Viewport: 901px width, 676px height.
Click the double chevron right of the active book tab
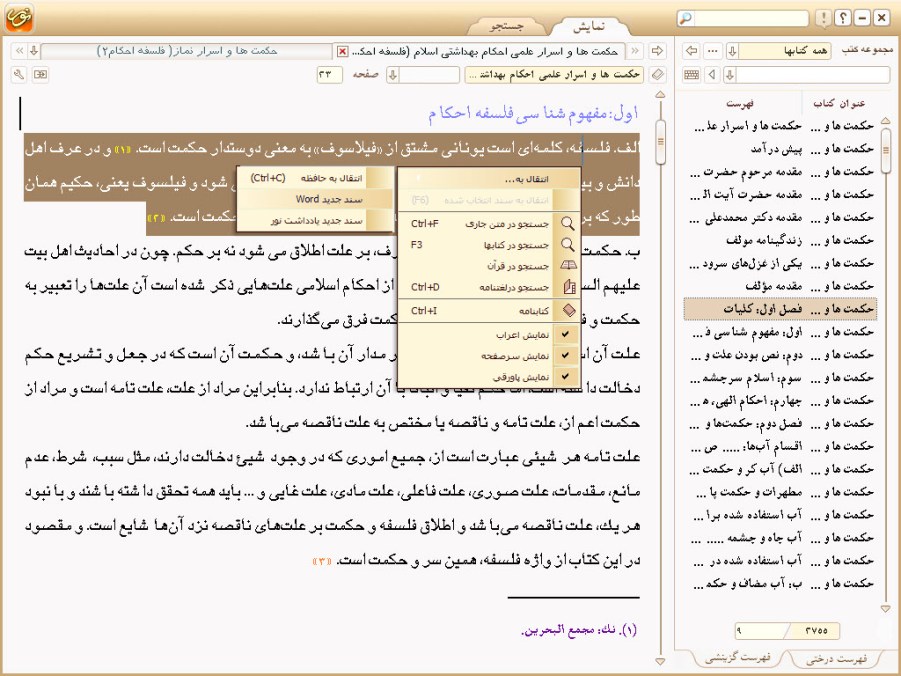click(x=635, y=51)
